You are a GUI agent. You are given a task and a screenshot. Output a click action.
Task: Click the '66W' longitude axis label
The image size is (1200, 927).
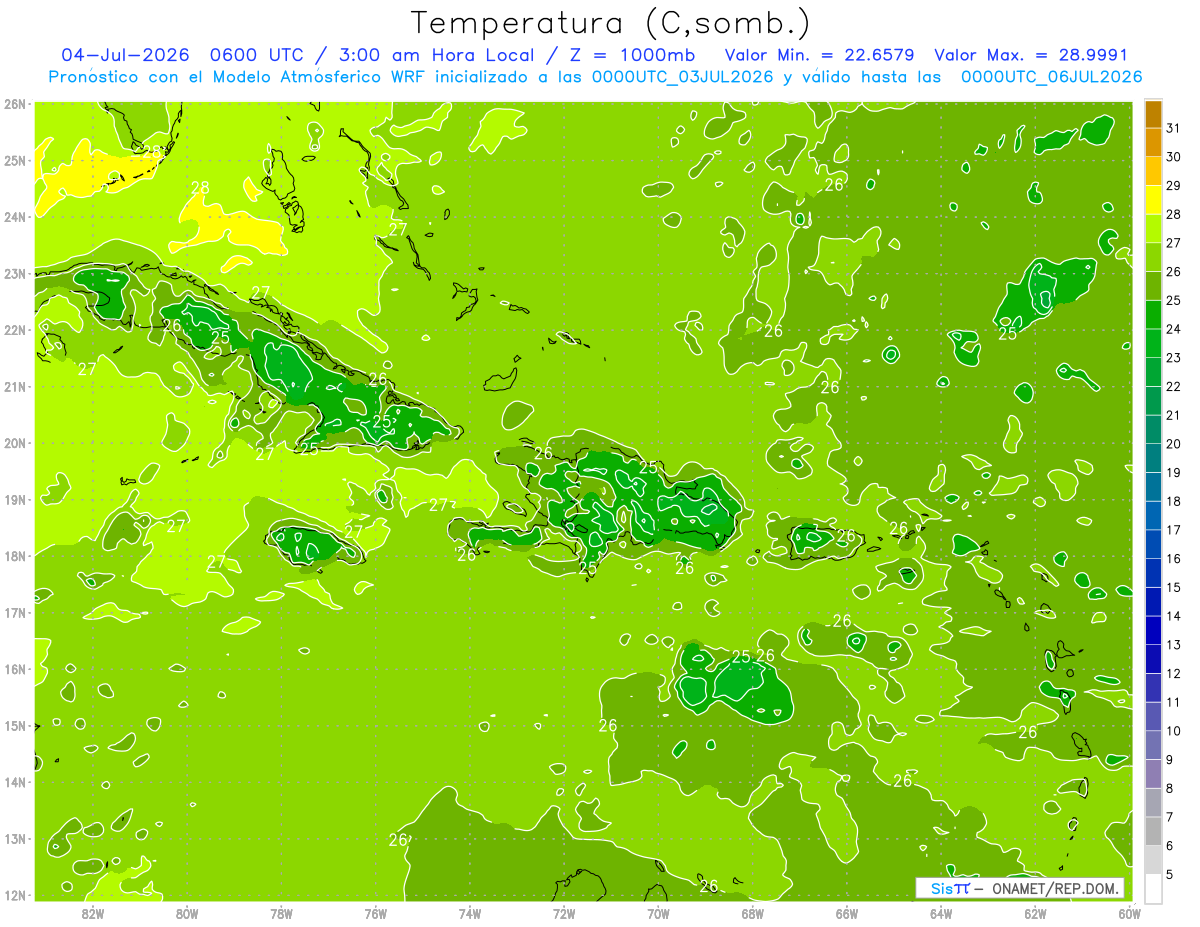pos(847,913)
